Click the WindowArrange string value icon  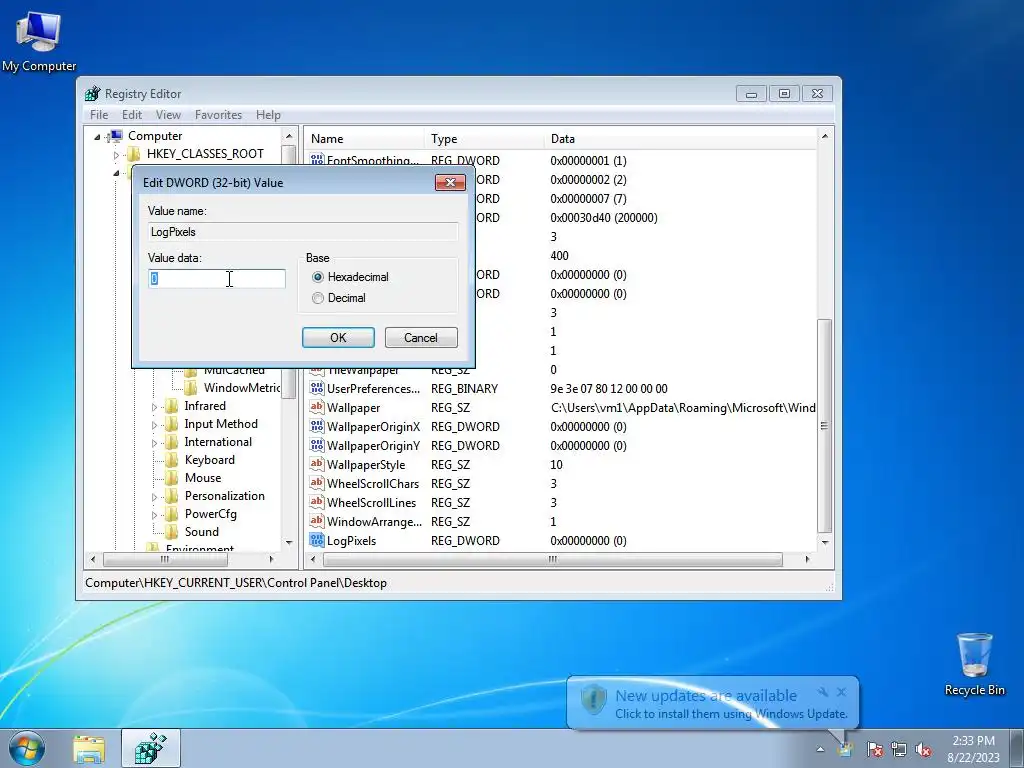click(x=317, y=521)
